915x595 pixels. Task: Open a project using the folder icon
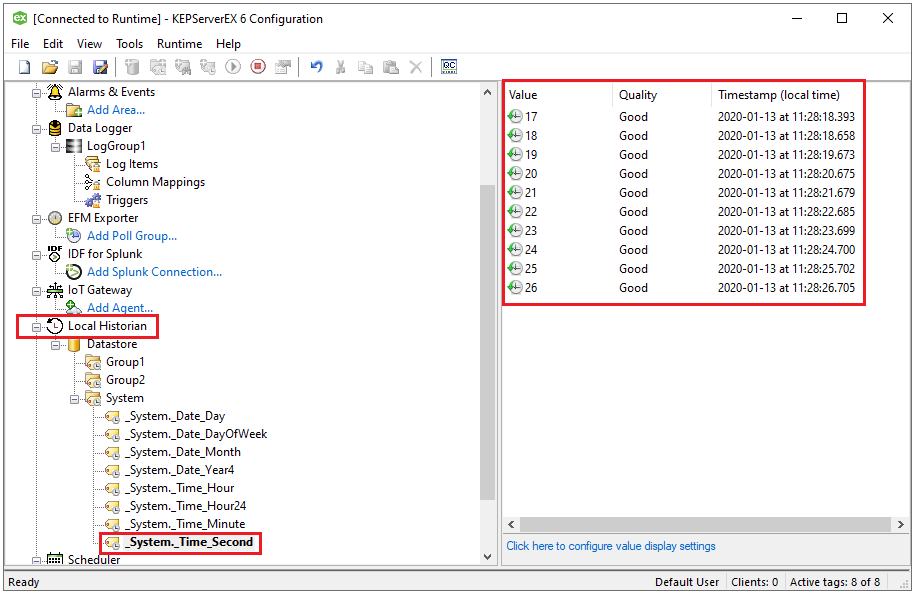50,67
